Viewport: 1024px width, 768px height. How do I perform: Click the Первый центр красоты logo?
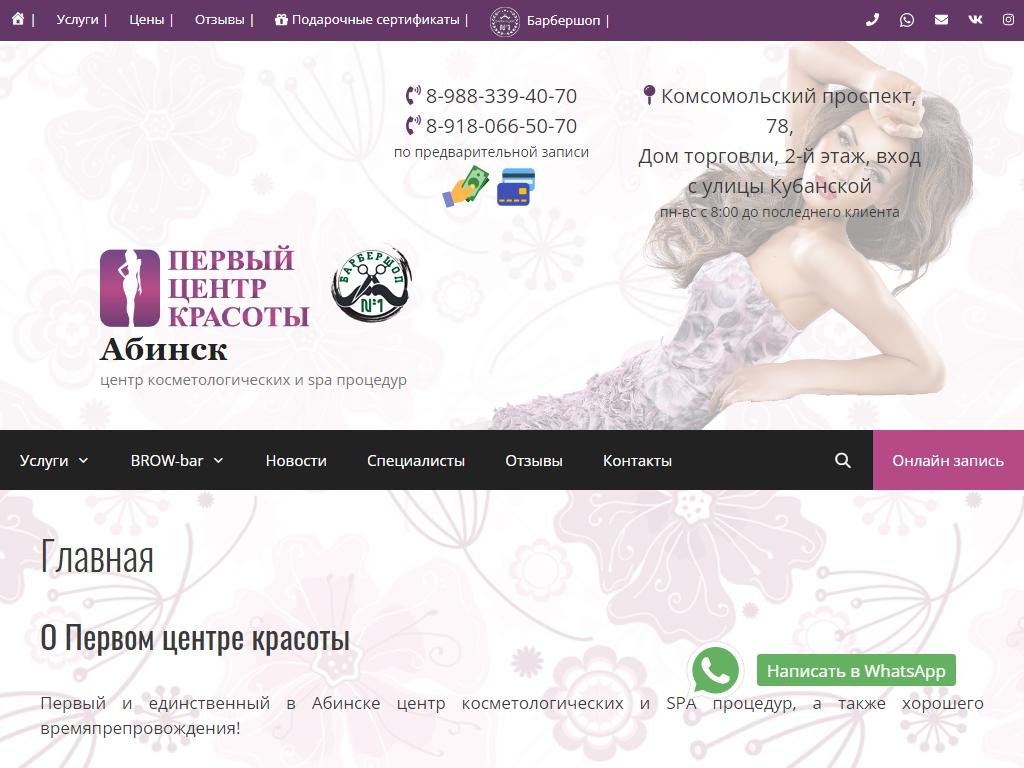[205, 288]
